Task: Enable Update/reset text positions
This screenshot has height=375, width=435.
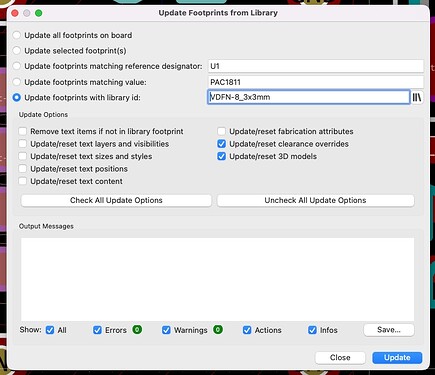Action: click(23, 169)
